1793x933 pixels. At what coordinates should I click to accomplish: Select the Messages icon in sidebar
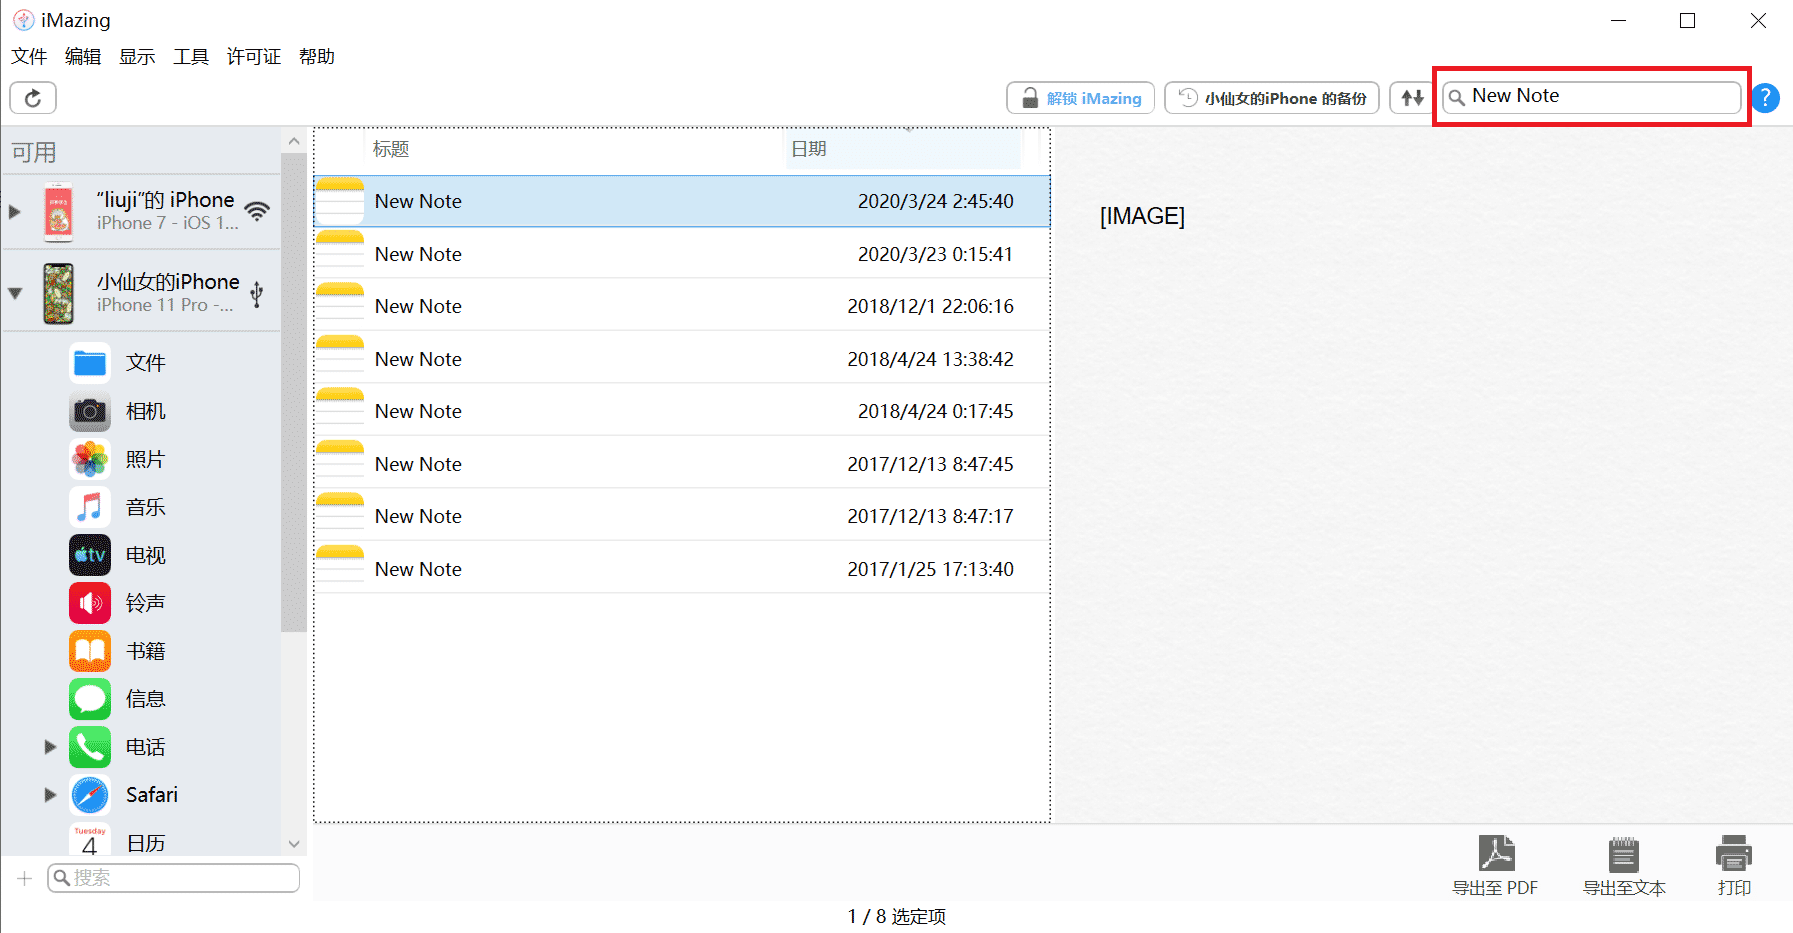pos(90,699)
